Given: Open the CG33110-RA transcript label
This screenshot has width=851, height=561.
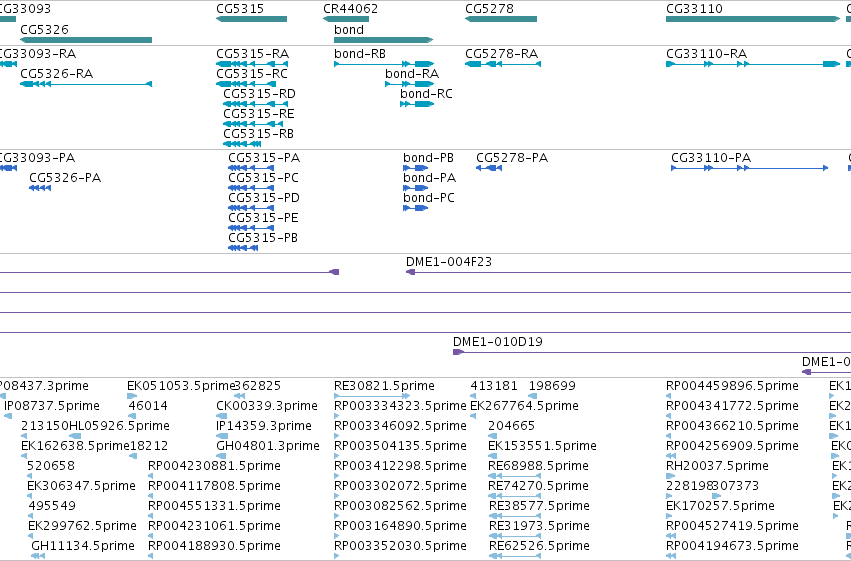Looking at the screenshot, I should 707,54.
